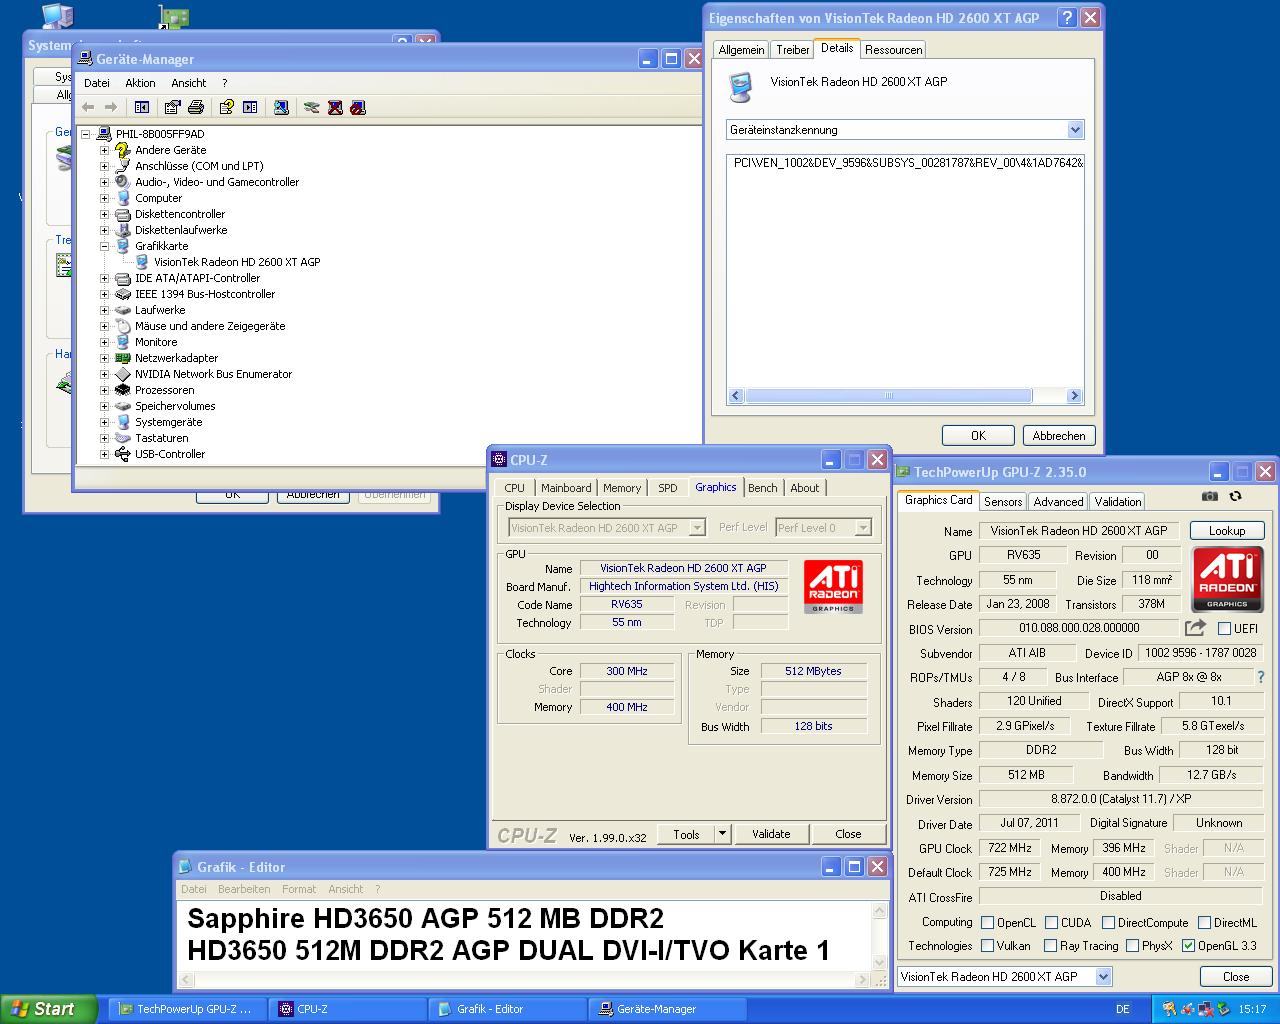Collapse the Grafikkarte tree node
The height and width of the screenshot is (1024, 1280).
104,246
